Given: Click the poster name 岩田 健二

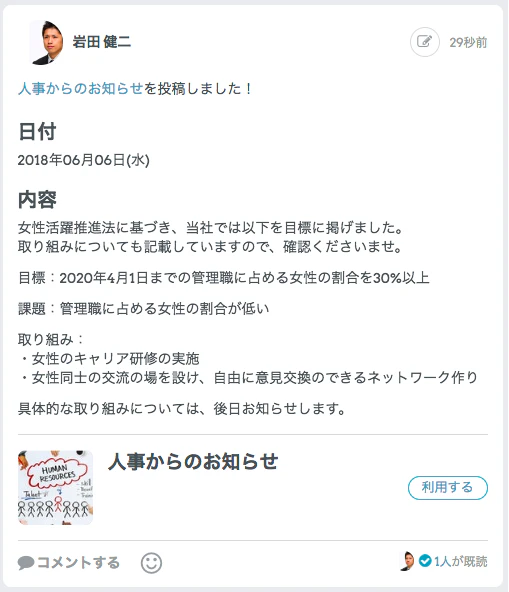Looking at the screenshot, I should pos(102,42).
